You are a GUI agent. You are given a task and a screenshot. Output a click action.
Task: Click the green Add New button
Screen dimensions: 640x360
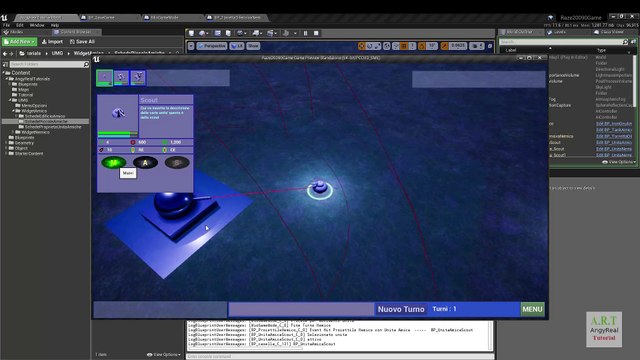pos(19,42)
